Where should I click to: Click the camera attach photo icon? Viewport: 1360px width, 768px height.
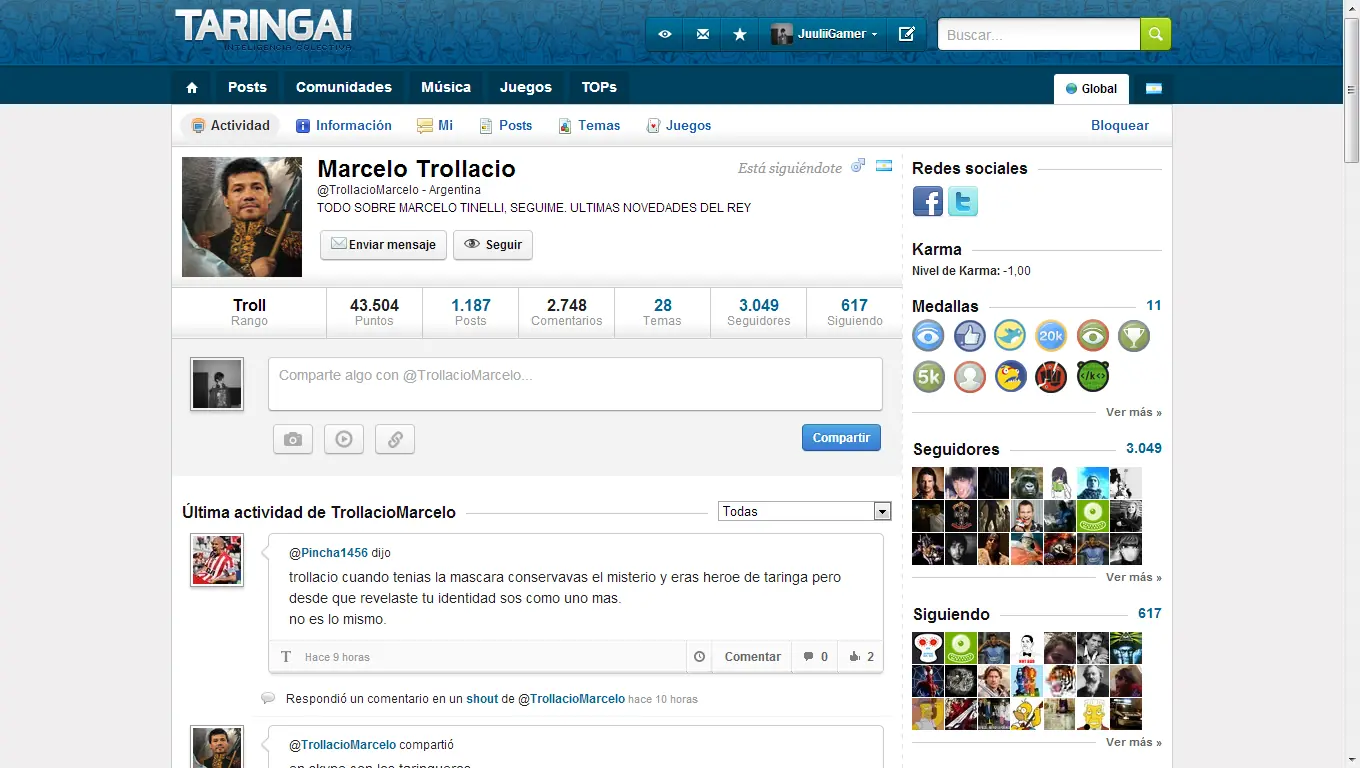coord(293,439)
